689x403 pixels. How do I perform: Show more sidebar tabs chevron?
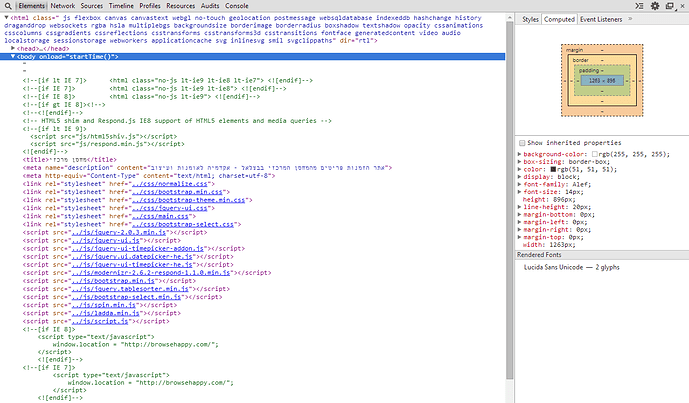630,19
